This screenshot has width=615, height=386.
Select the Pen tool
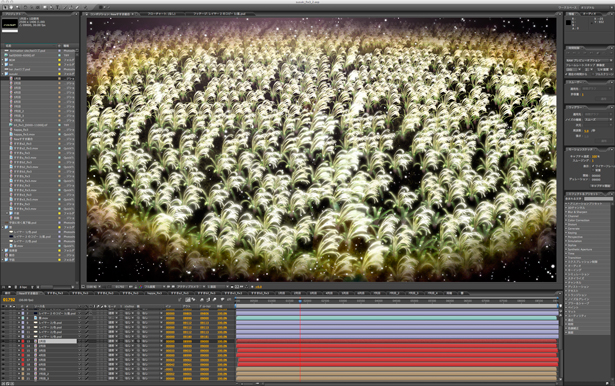[51, 7]
